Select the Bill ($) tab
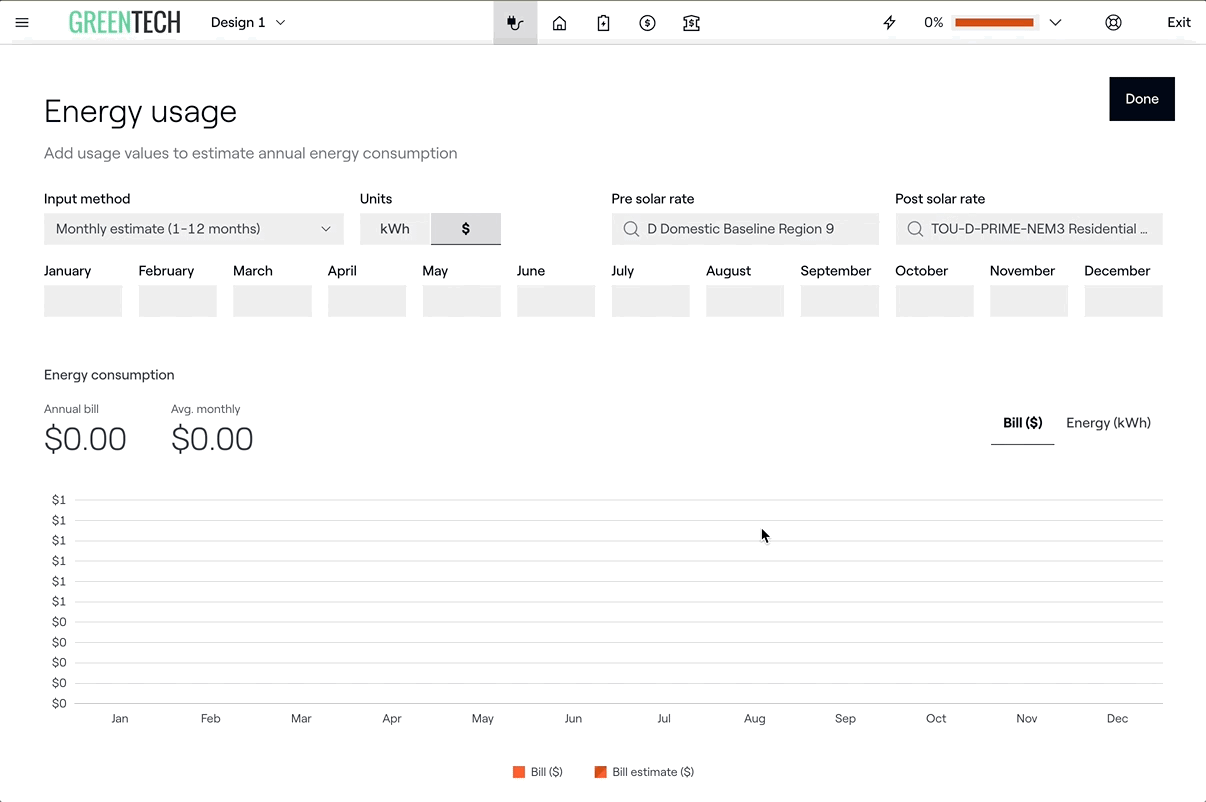This screenshot has width=1206, height=802. (x=1022, y=423)
